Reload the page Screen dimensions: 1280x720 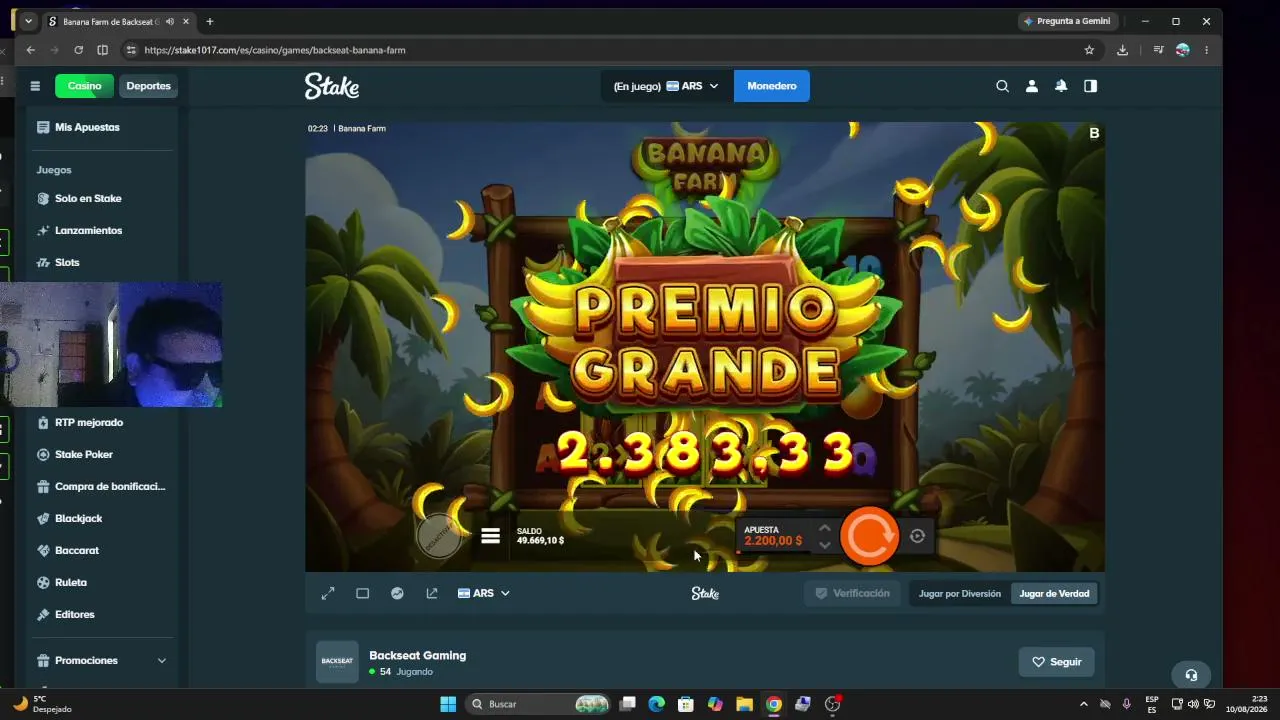[78, 50]
